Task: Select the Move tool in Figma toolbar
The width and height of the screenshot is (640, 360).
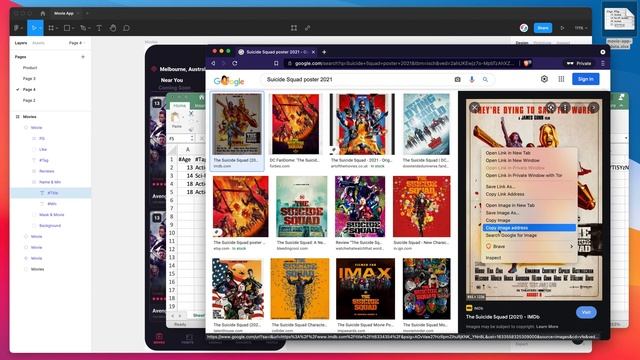Action: [34, 28]
